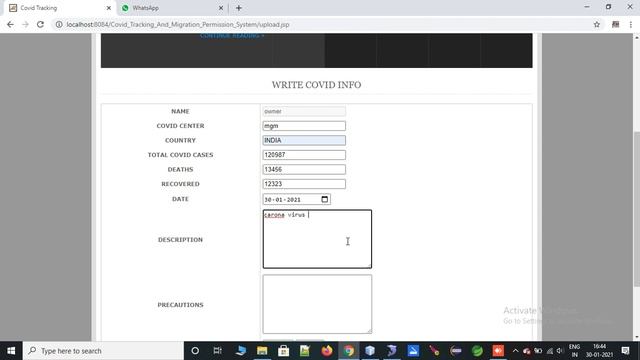The image size is (640, 360).
Task: Click the PRECAUTIONS label
Action: pos(180,305)
